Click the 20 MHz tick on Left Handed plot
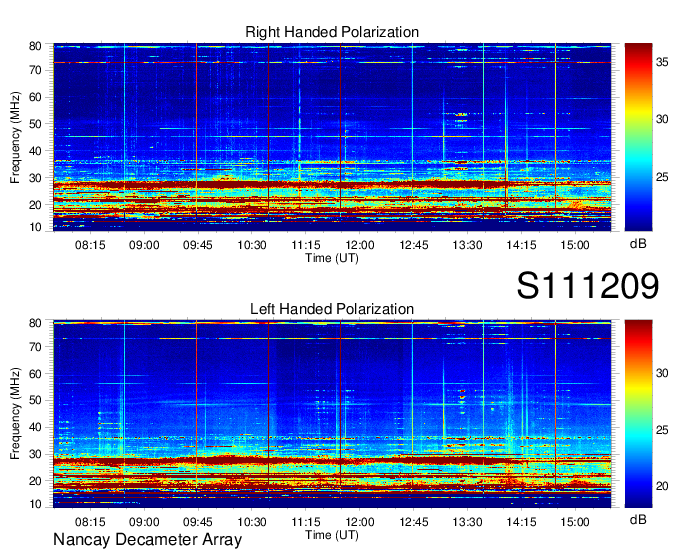This screenshot has height=552, width=680. (x=35, y=481)
